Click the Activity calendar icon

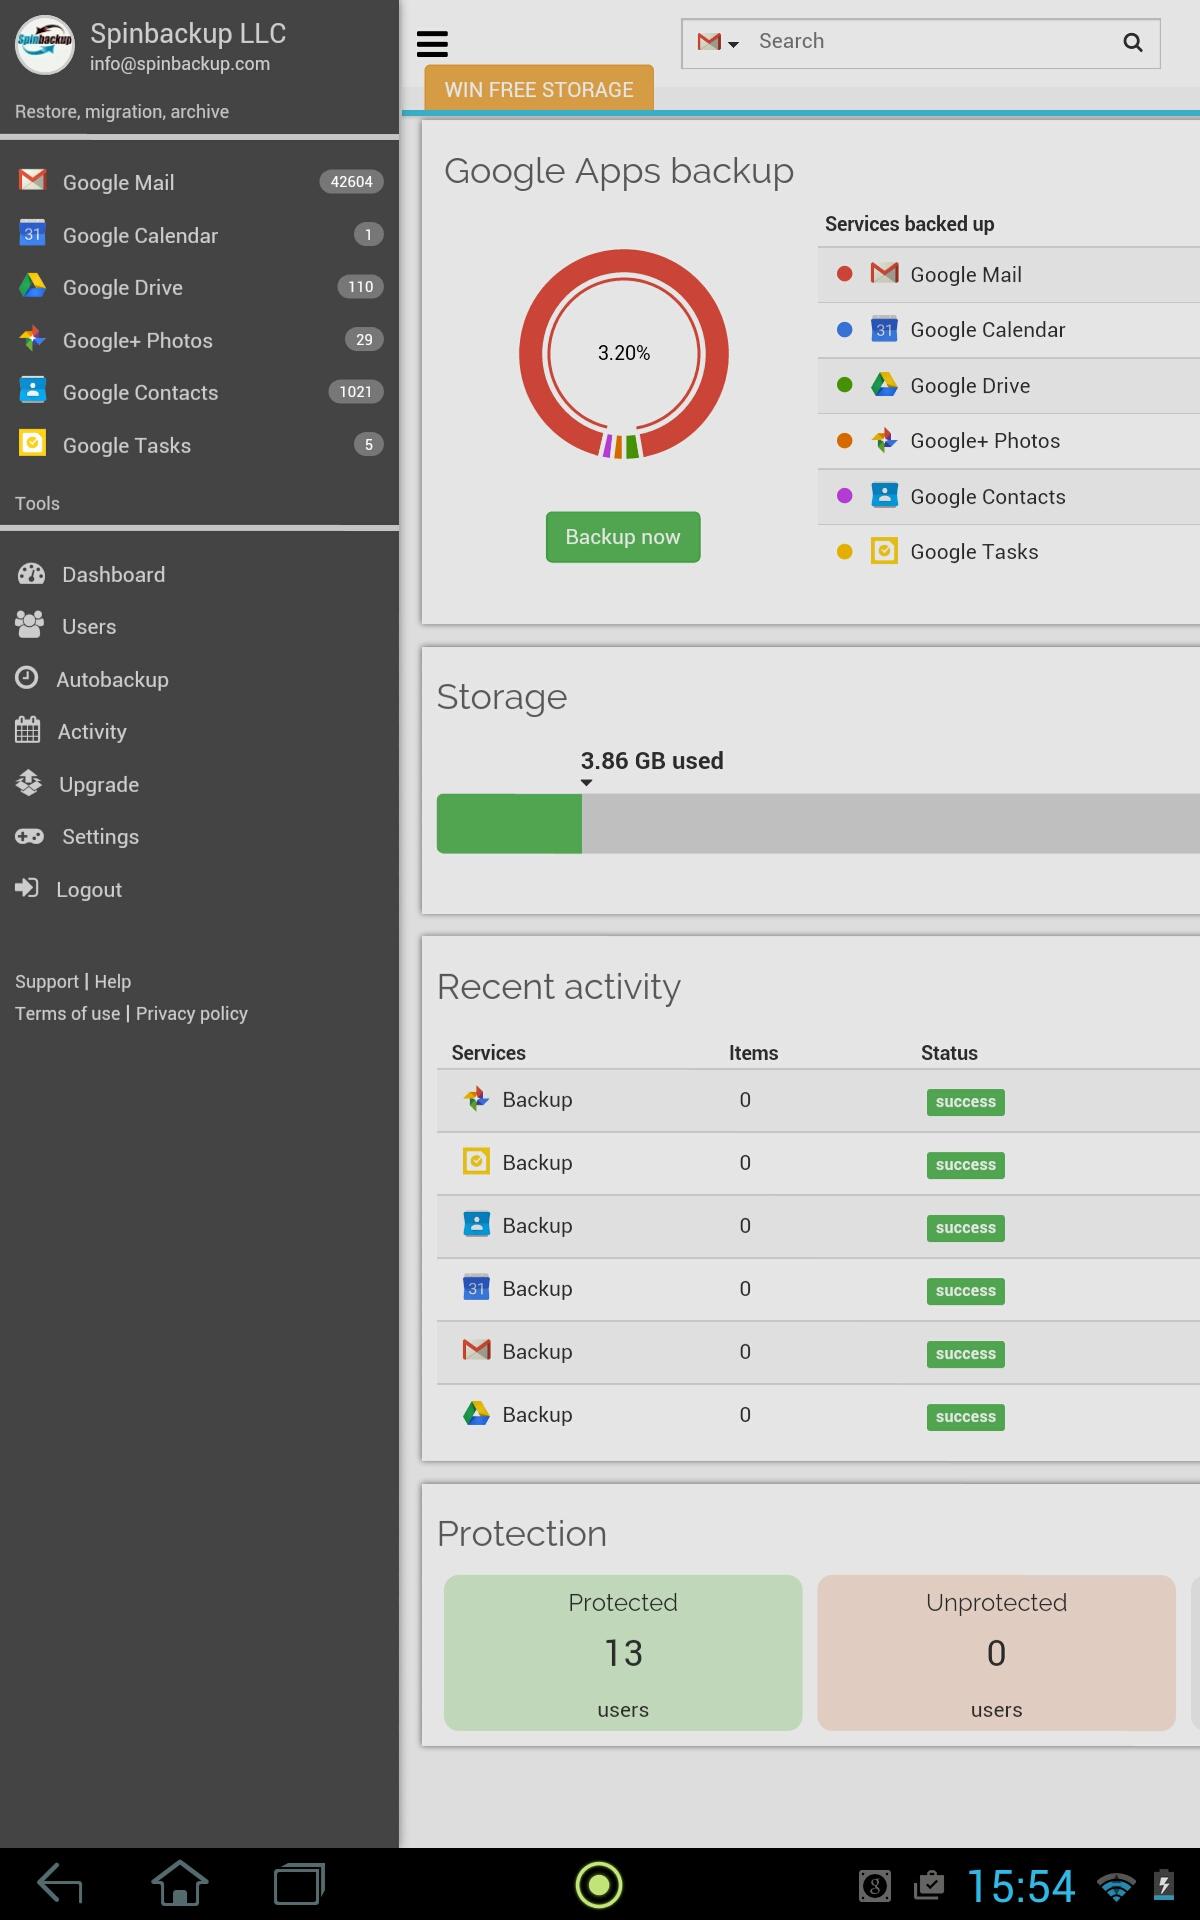pyautogui.click(x=28, y=730)
